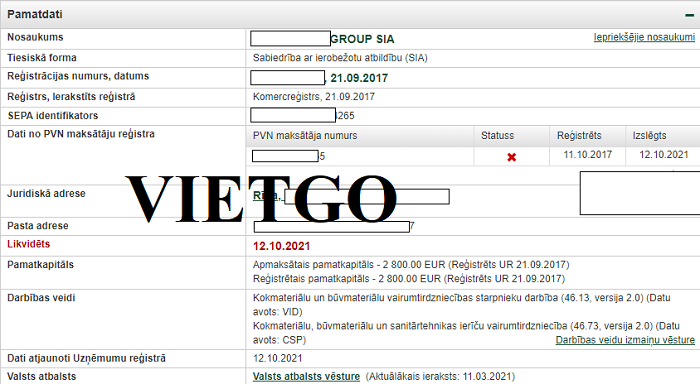Screen dimensions: 700x384
Task: Select the Juridiskā adrese label
Action: 46,193
